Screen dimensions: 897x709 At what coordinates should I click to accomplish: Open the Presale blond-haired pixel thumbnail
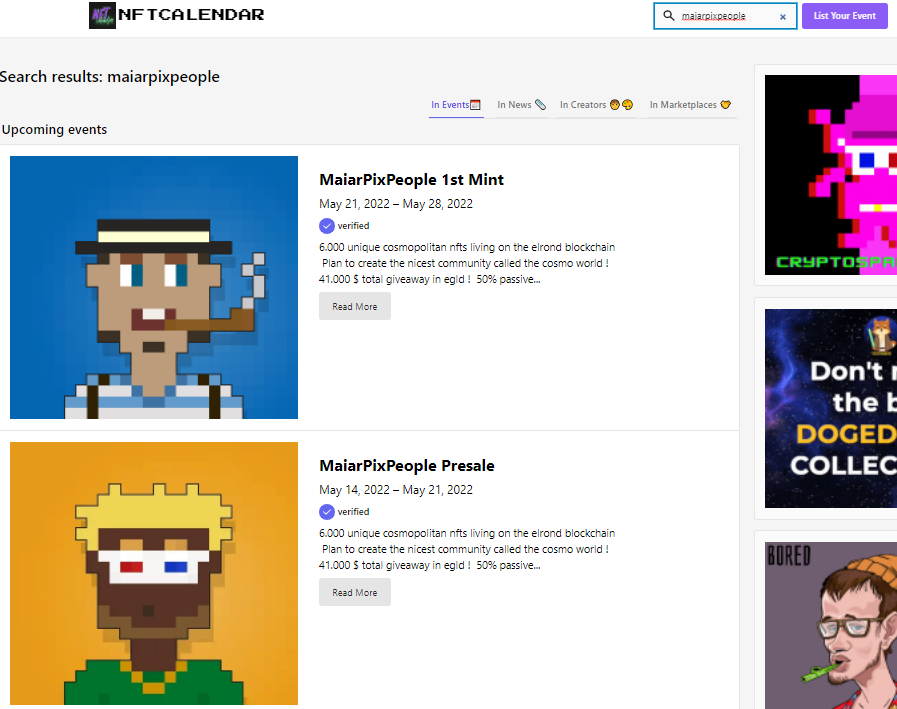click(x=154, y=573)
